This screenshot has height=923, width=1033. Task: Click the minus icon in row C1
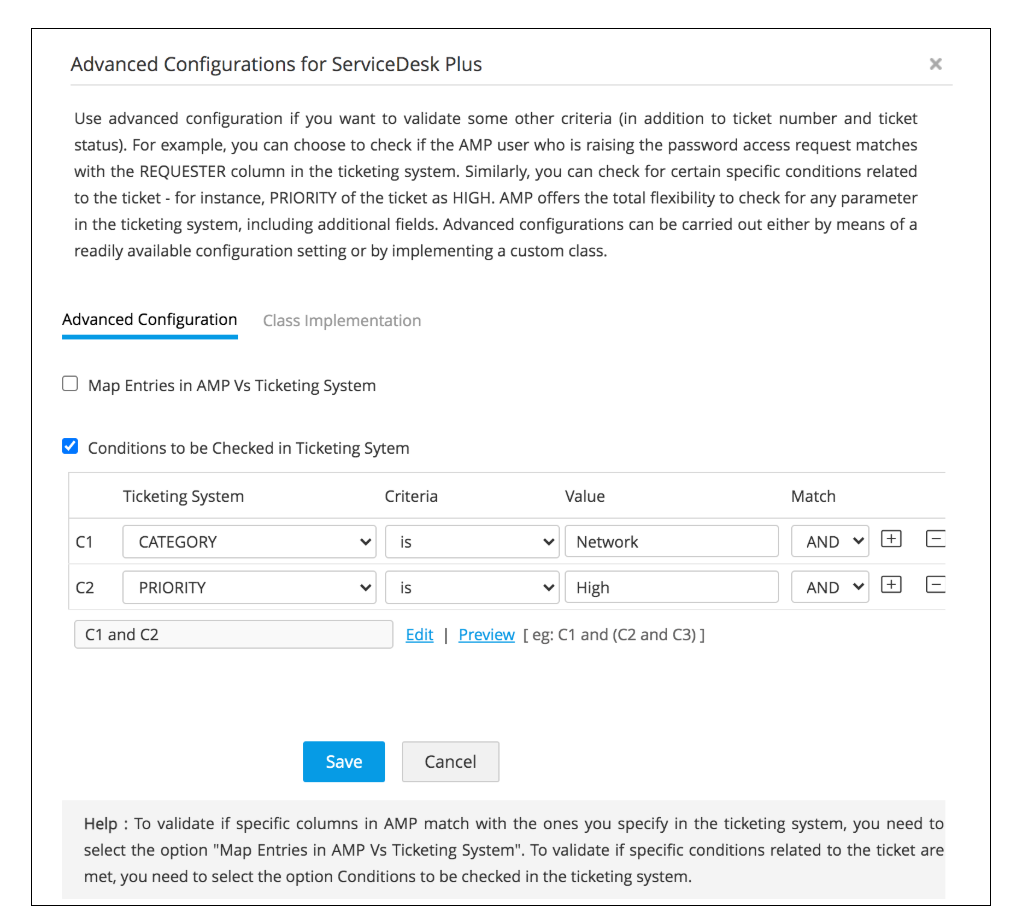coord(935,540)
